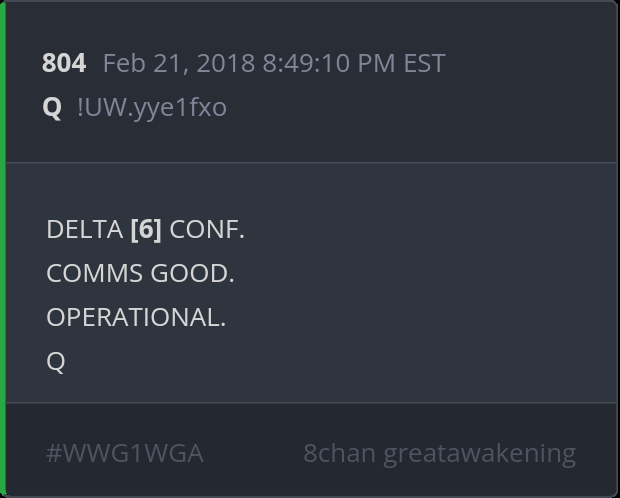Click the word CONF. in first line

tap(207, 229)
